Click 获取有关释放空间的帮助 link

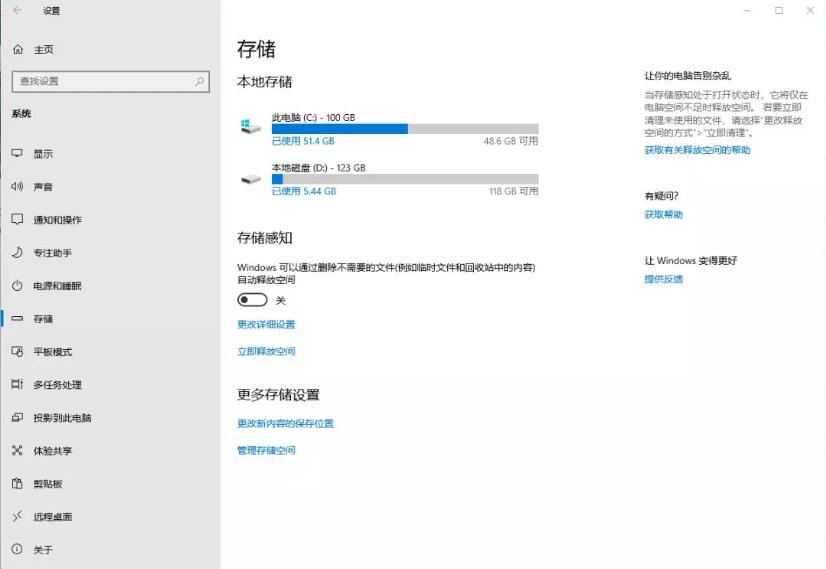697,150
